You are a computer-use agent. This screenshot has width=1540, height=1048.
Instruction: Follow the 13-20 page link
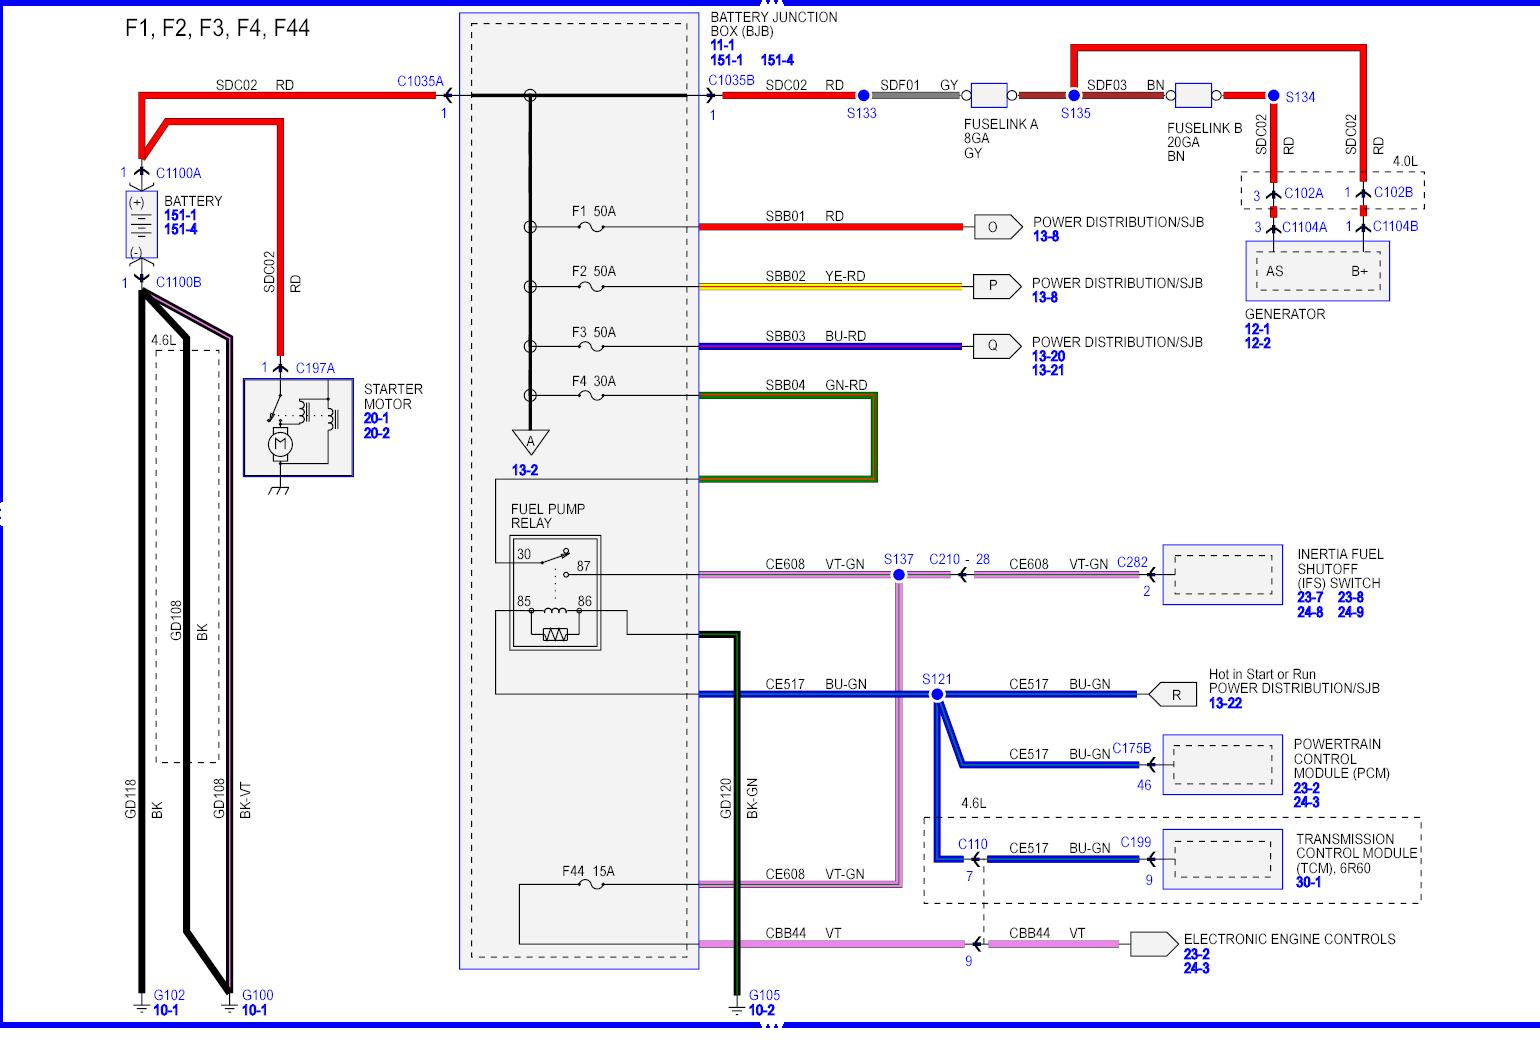click(x=1049, y=357)
